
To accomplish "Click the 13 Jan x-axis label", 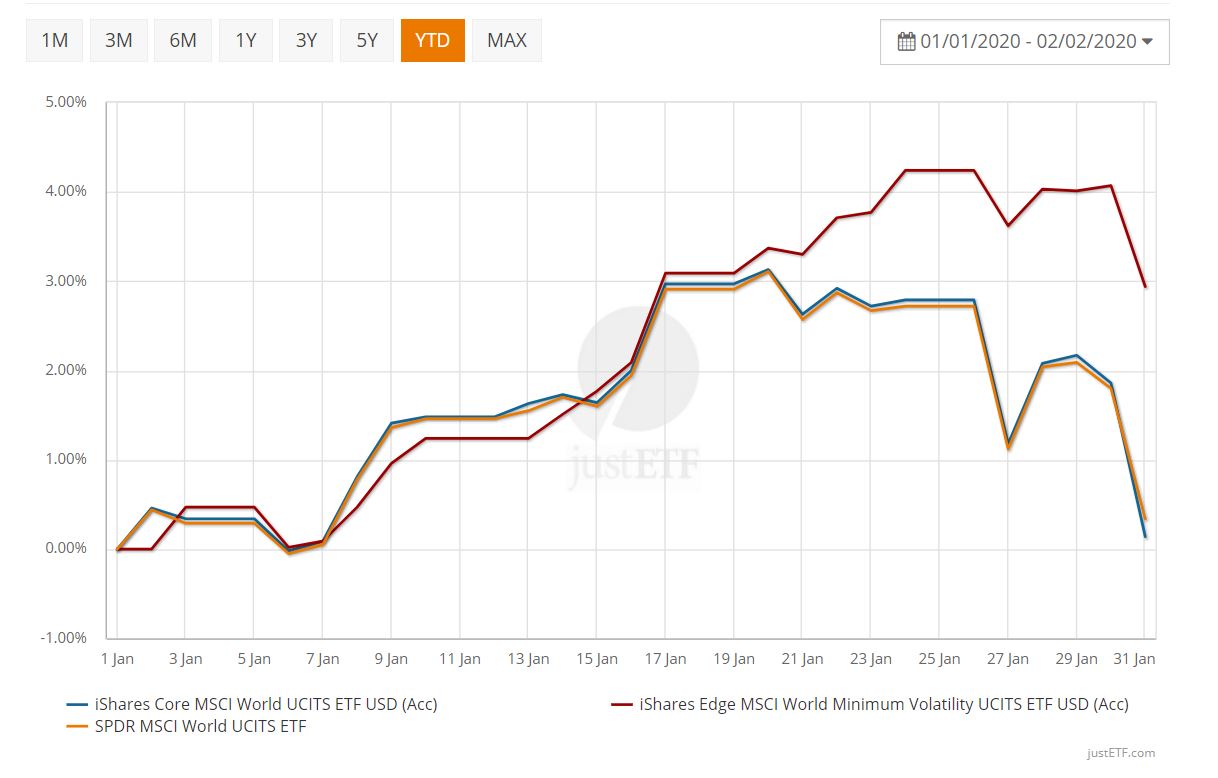I will [528, 659].
